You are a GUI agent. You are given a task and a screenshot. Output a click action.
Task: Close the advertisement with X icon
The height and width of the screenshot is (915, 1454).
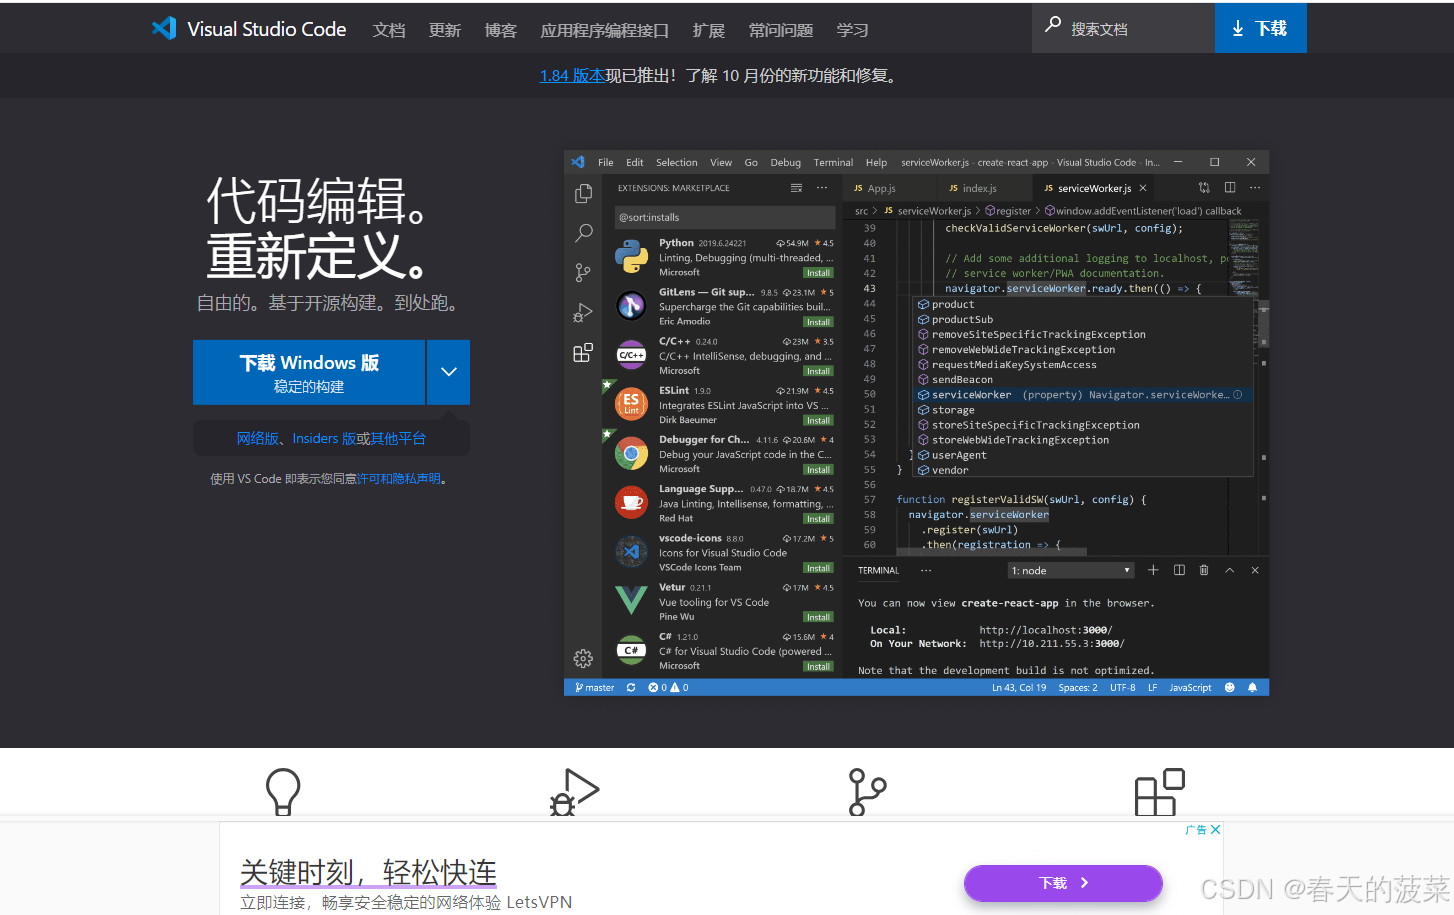click(x=1215, y=830)
